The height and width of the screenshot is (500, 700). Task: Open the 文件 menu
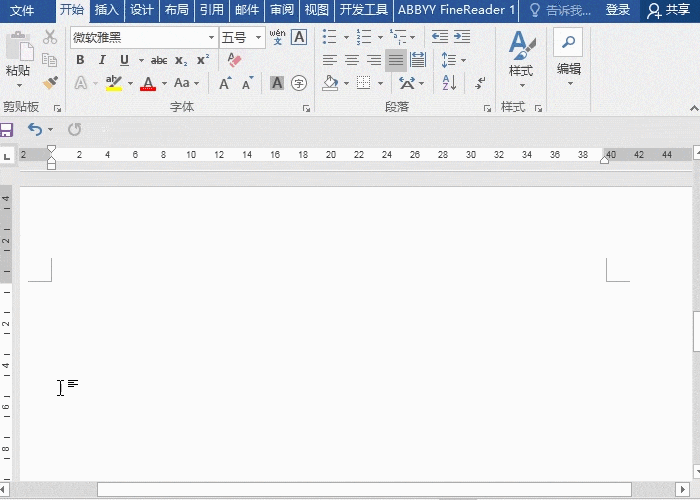22,10
